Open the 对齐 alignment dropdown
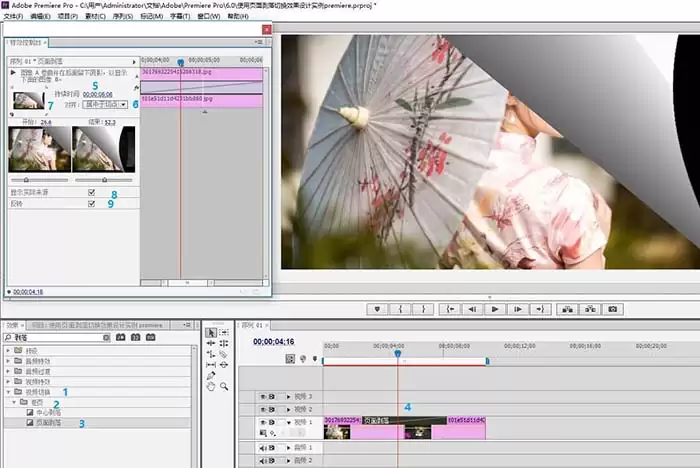The height and width of the screenshot is (468, 700). point(106,104)
